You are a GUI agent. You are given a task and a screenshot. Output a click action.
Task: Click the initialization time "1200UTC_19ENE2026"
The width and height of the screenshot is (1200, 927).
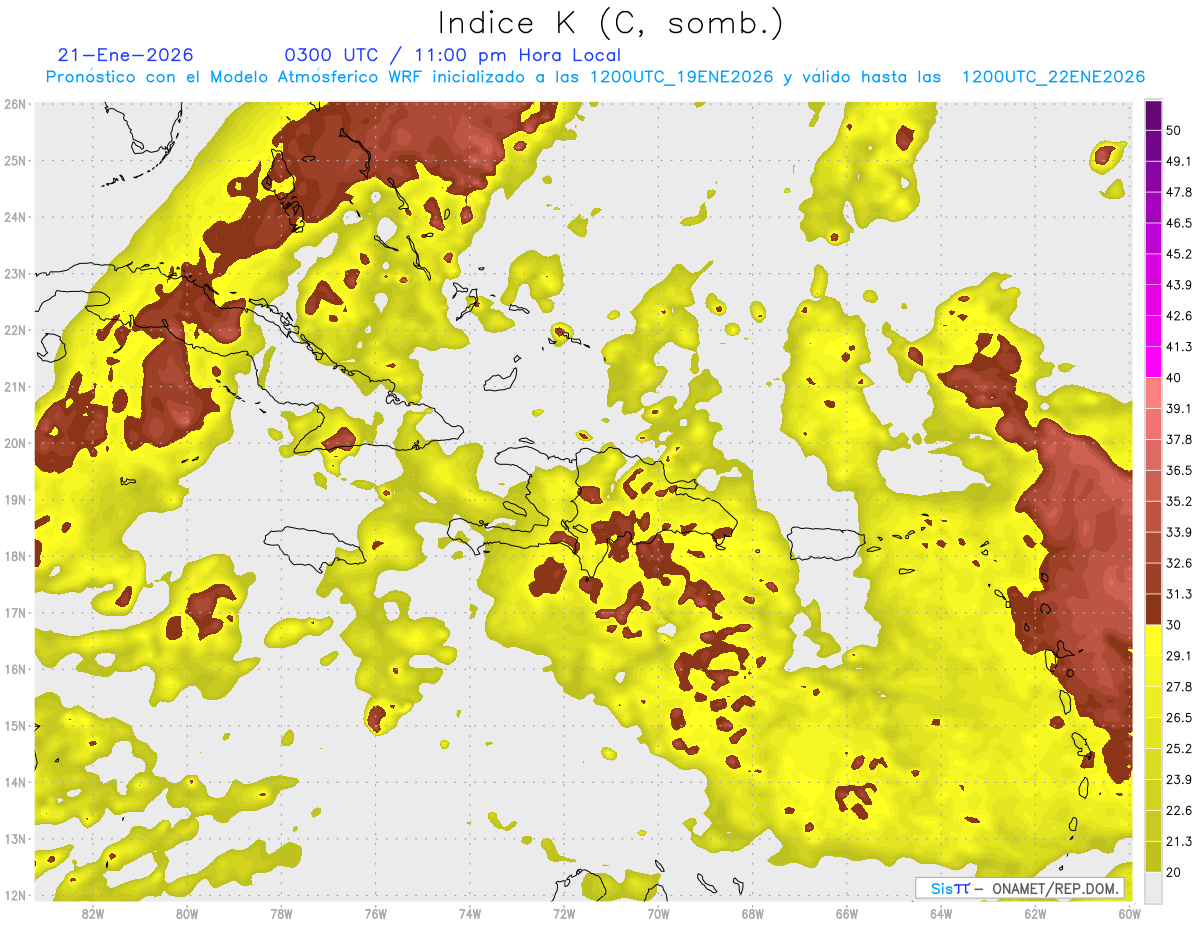pos(682,77)
